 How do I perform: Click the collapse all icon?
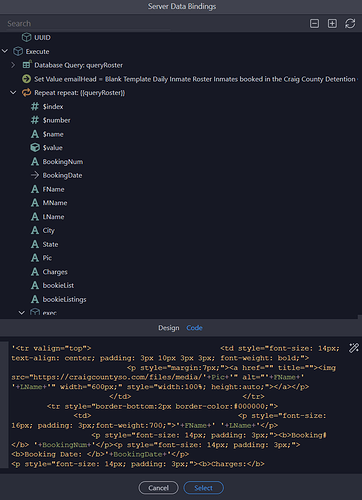coord(314,23)
